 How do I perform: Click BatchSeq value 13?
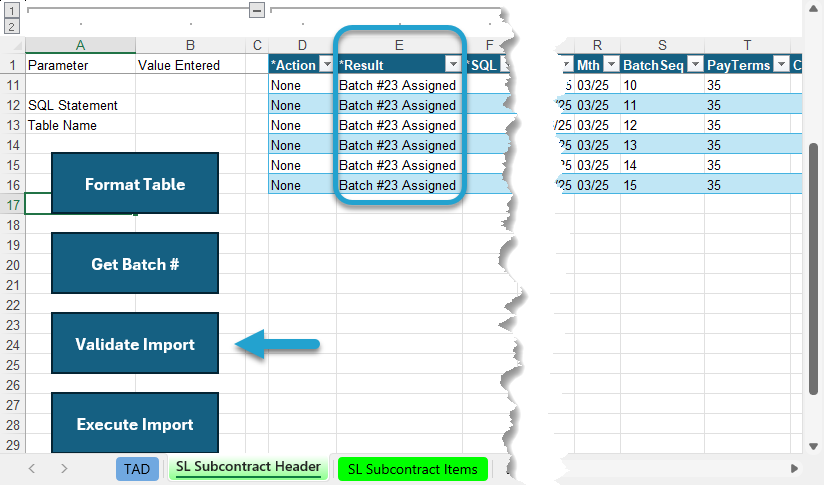662,145
